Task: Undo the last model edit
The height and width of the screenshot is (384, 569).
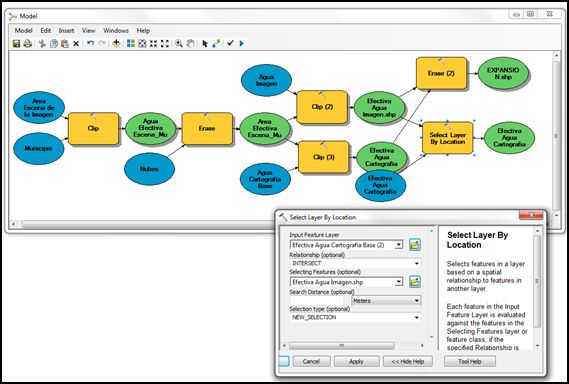Action: [x=90, y=44]
